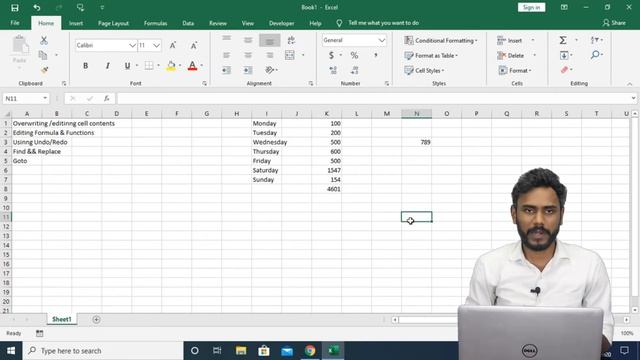Align text left
640x360 pixels.
227,55
